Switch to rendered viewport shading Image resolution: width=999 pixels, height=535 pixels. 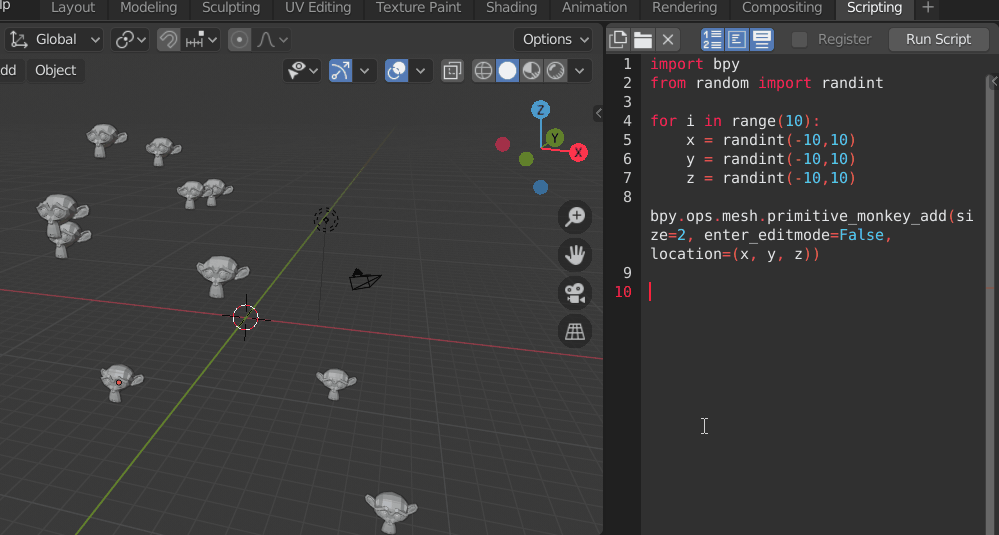[x=556, y=71]
